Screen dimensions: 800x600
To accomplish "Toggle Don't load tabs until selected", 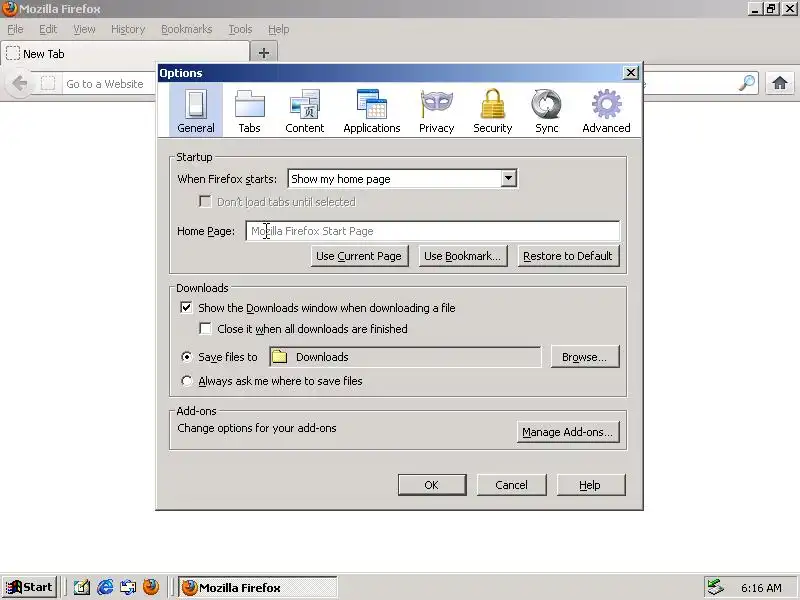I will [x=205, y=202].
